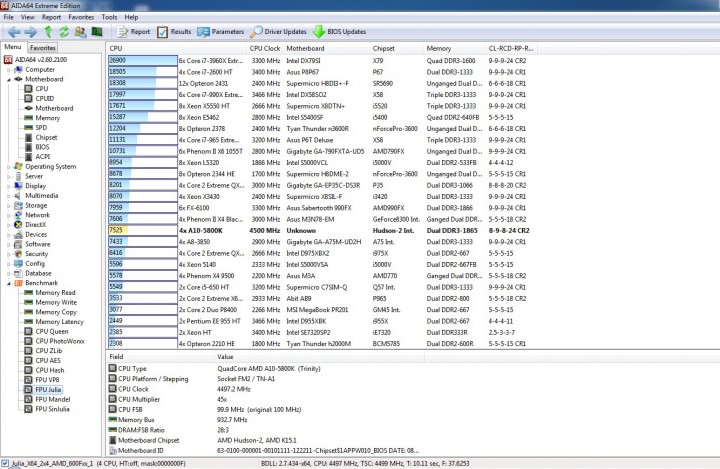Open the Report menu

point(51,17)
